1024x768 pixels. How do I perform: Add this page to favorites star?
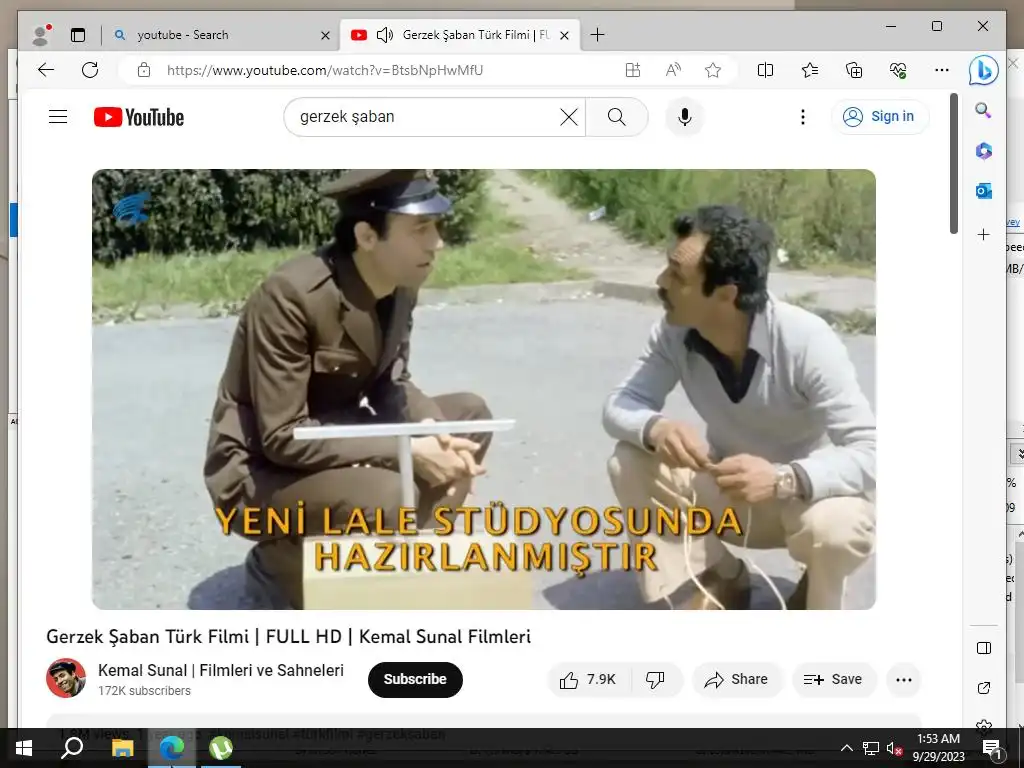pyautogui.click(x=713, y=70)
